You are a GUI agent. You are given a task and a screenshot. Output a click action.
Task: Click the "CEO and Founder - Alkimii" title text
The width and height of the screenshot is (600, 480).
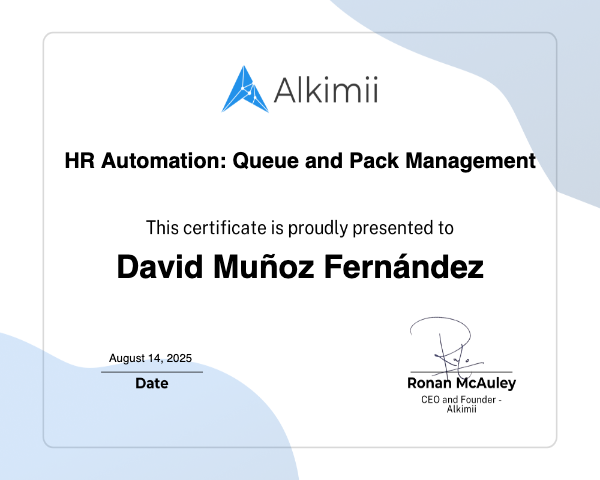coord(461,404)
